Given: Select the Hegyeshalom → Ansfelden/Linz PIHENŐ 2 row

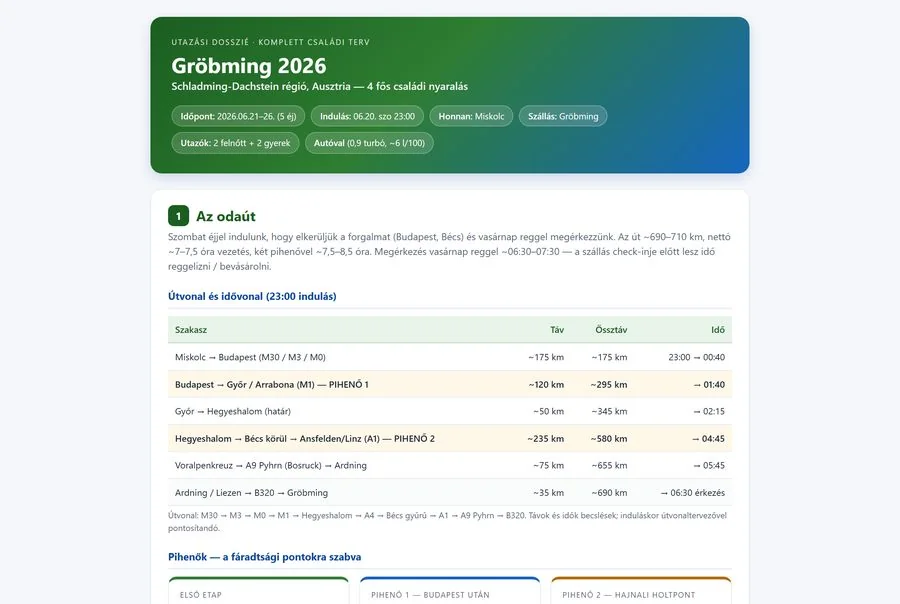Looking at the screenshot, I should tap(450, 439).
